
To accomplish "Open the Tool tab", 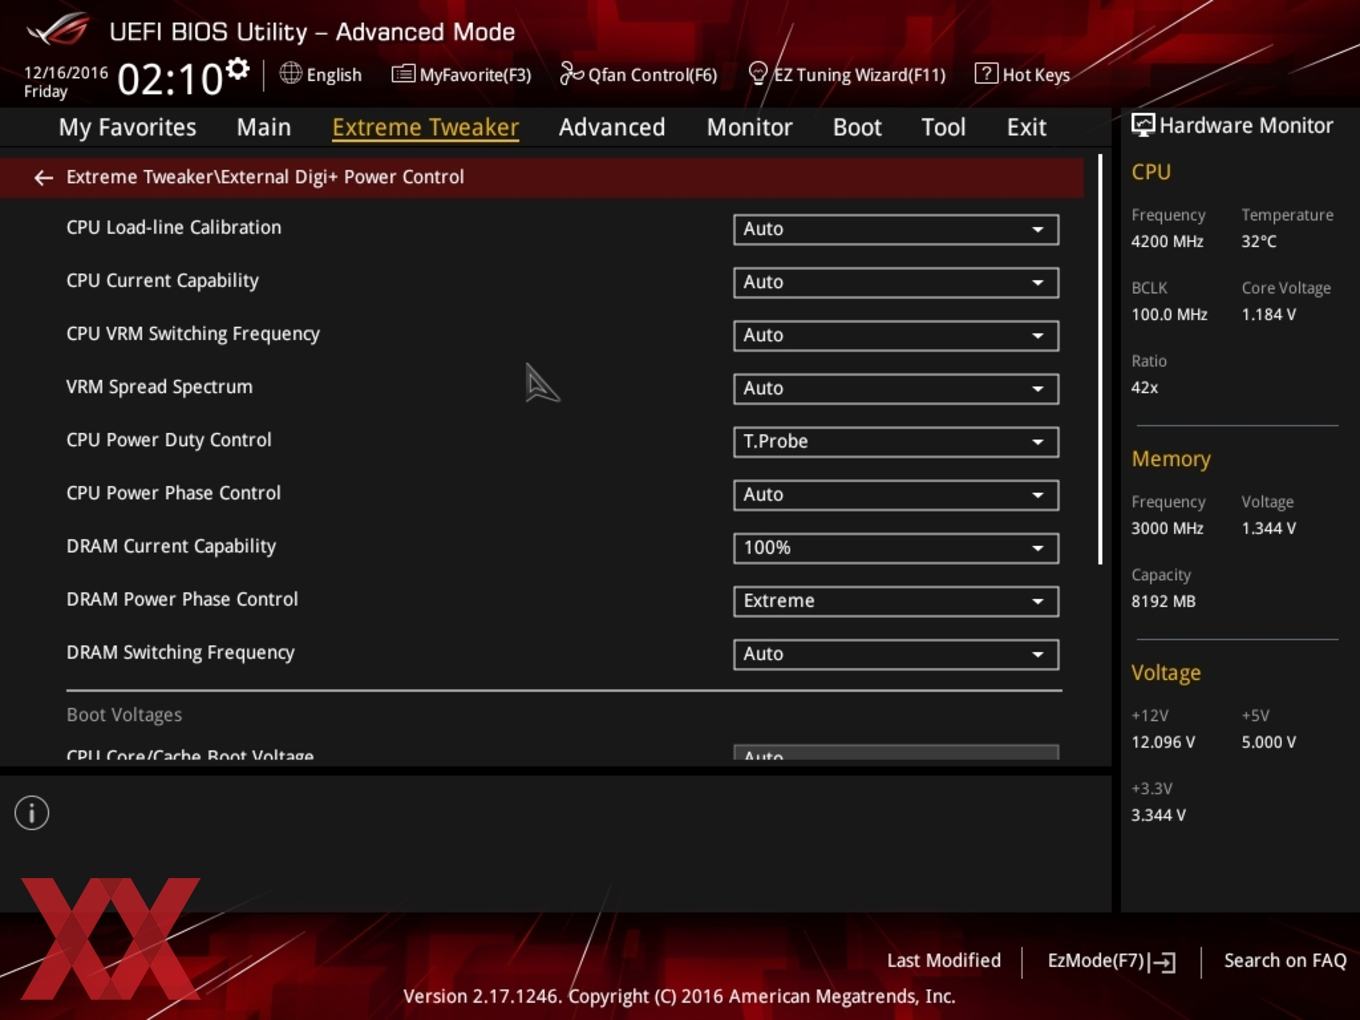I will [943, 127].
